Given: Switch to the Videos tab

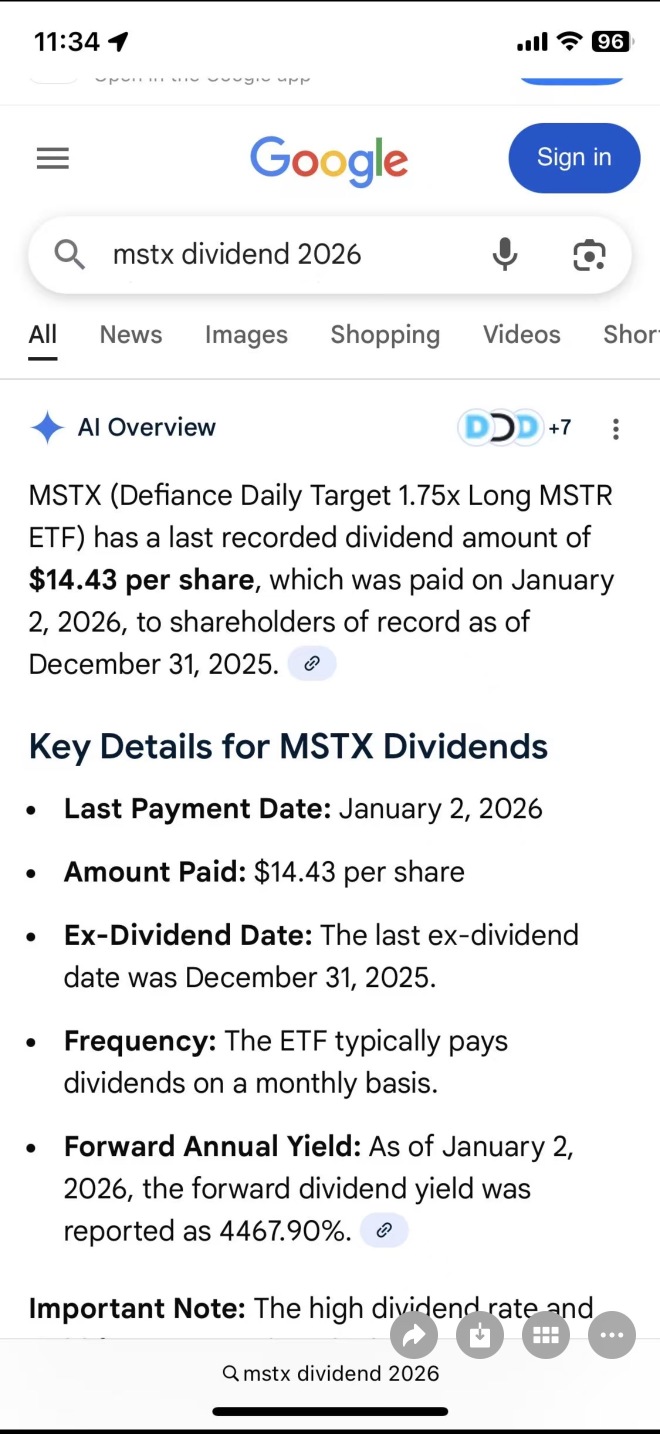Looking at the screenshot, I should pos(522,335).
